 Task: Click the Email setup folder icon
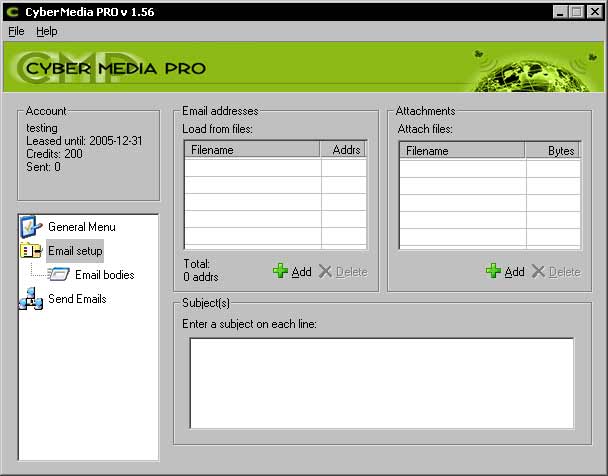pos(31,251)
